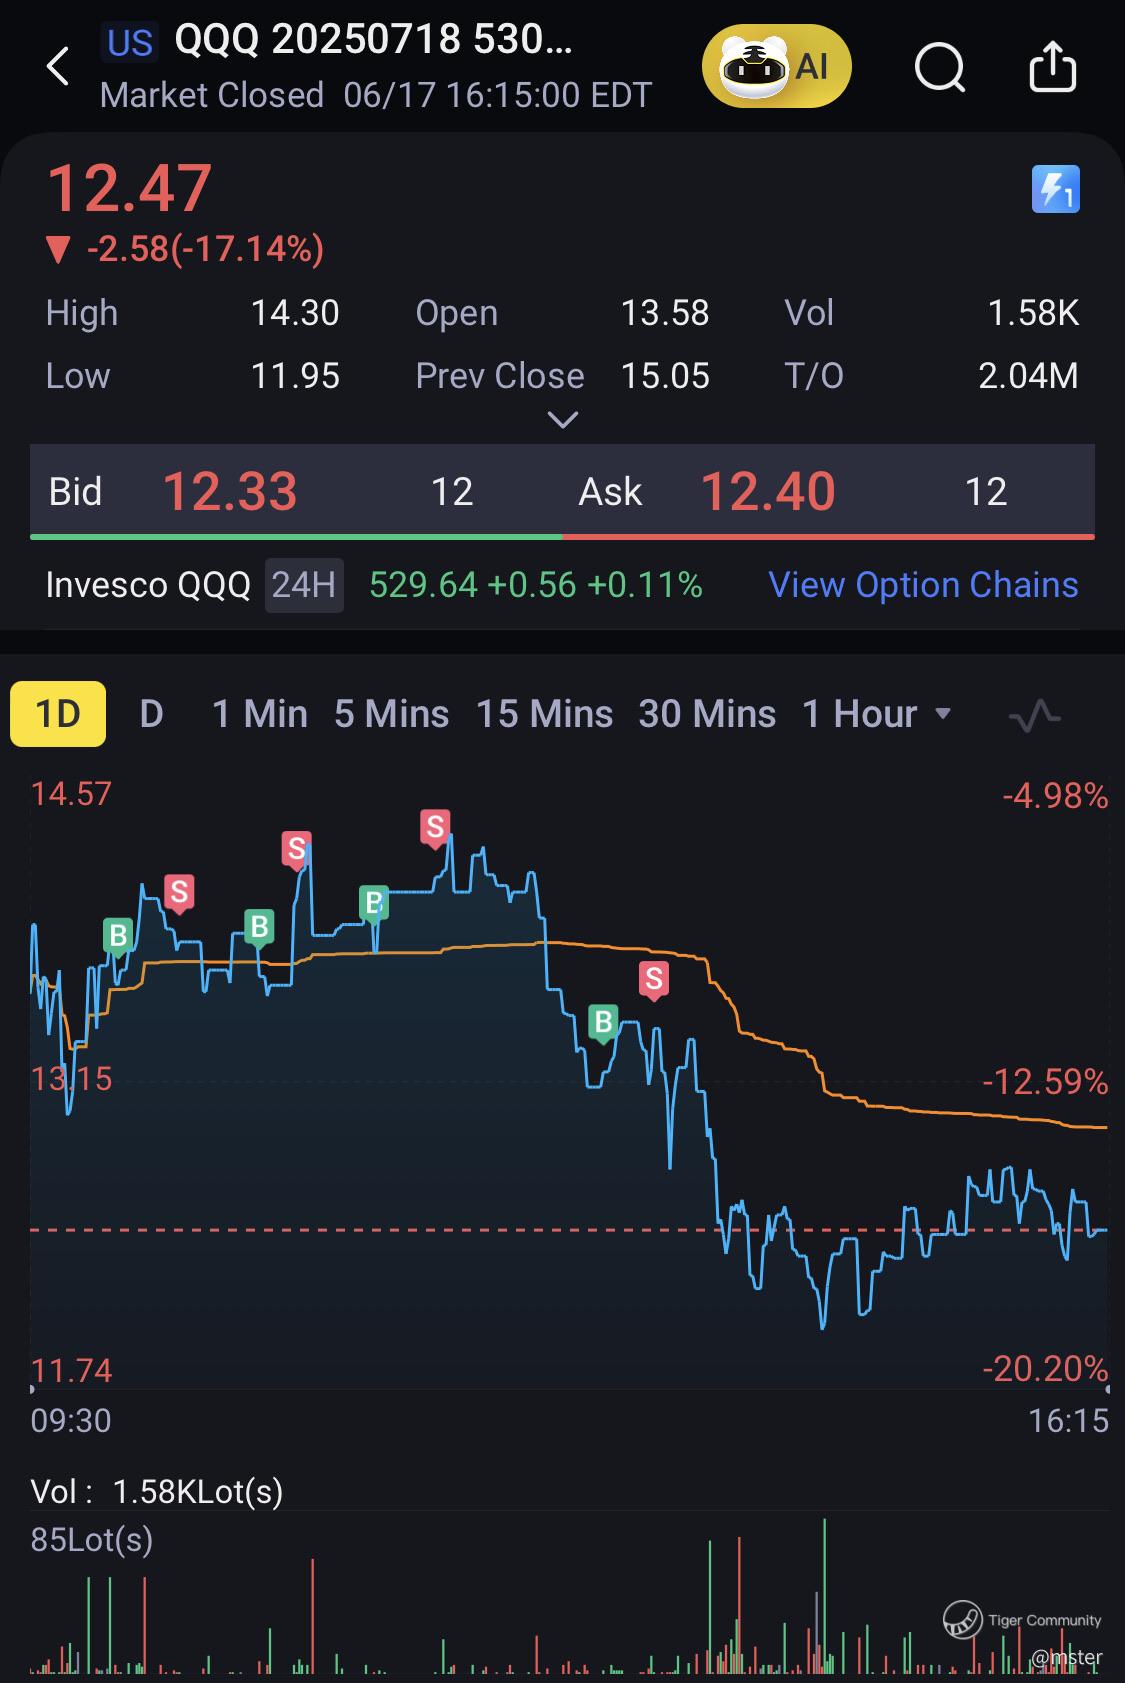The width and height of the screenshot is (1125, 1683).
Task: Tap the QQQ 20250718 530 title
Action: point(374,40)
